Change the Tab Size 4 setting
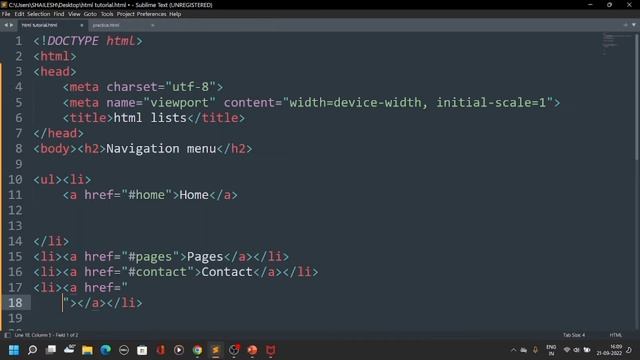 (574, 335)
